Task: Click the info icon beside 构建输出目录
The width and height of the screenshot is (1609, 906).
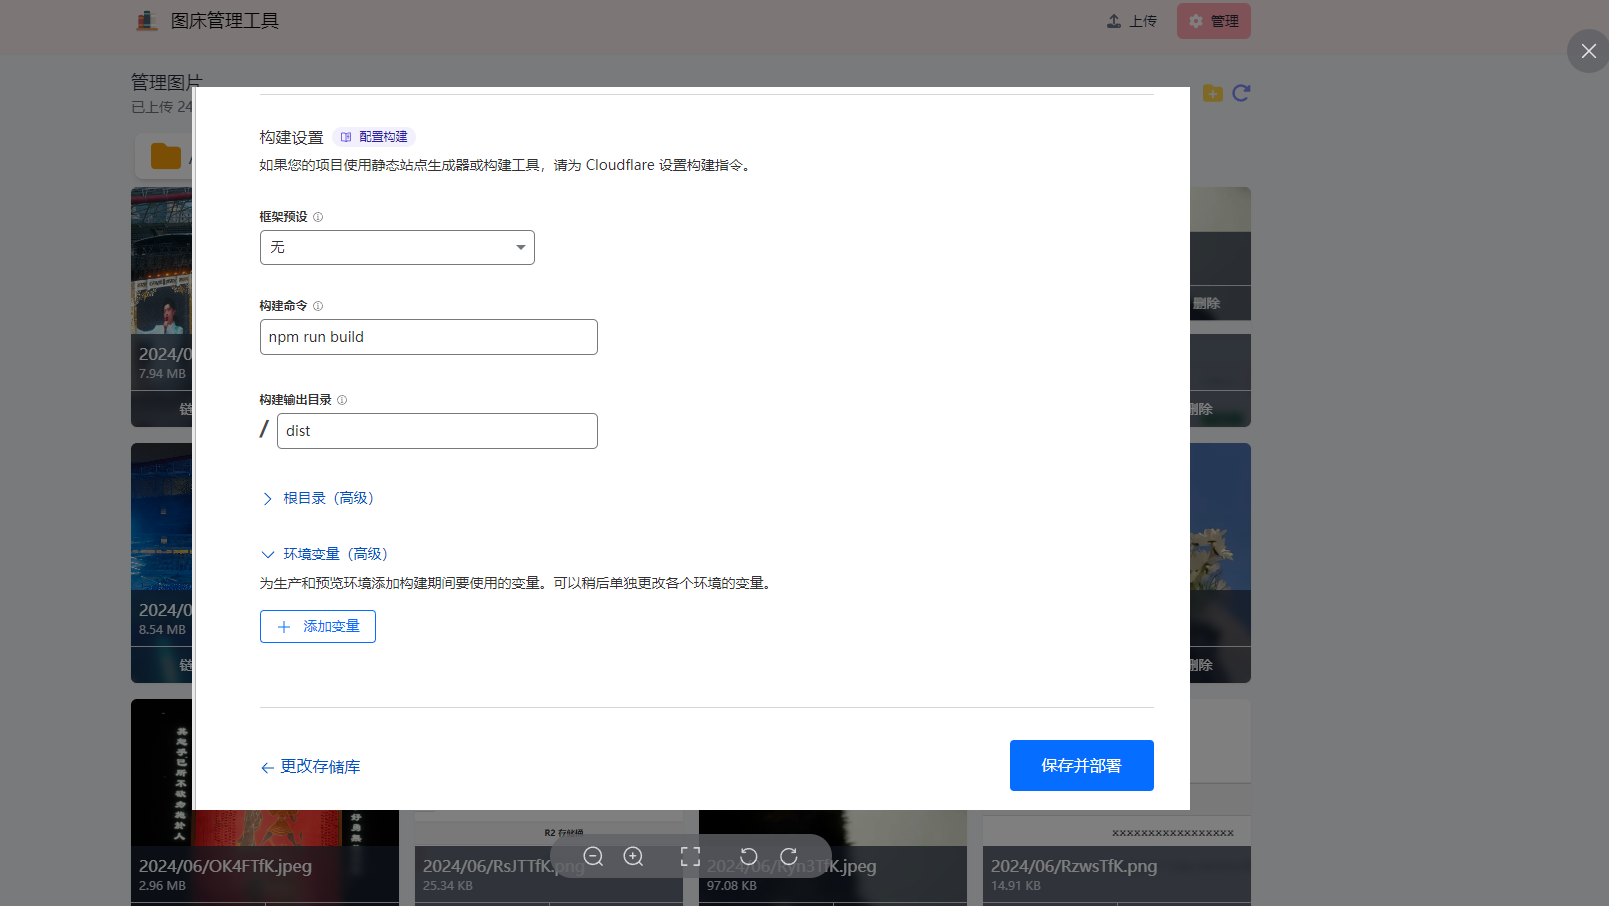Action: point(342,400)
